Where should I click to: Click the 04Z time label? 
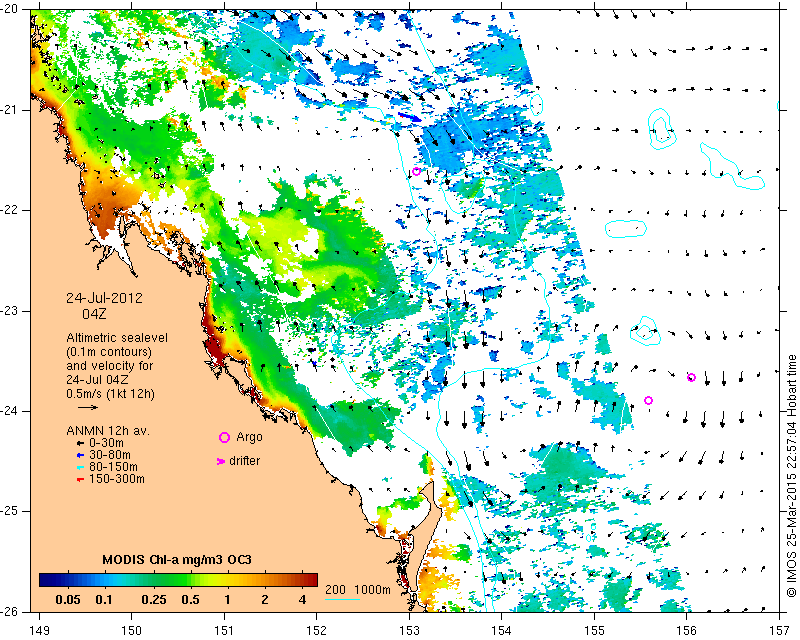(x=94, y=314)
